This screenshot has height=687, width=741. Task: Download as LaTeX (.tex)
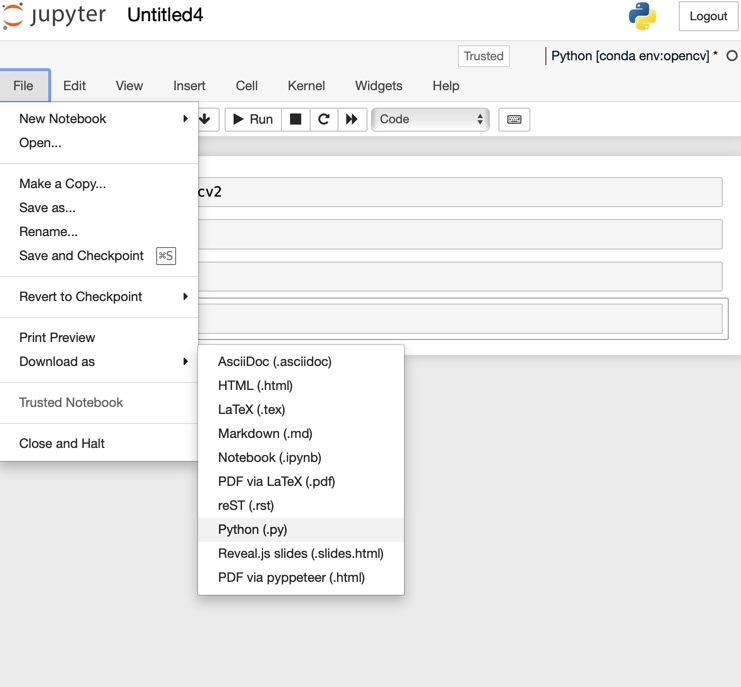coord(301,410)
